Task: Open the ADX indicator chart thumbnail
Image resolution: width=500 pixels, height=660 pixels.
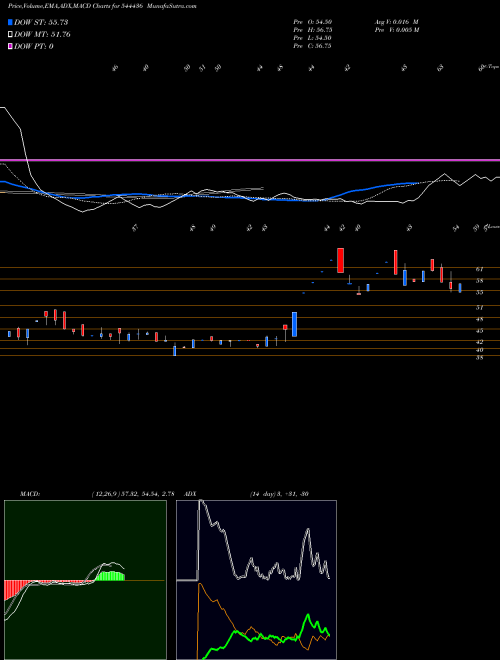Action: pos(256,580)
